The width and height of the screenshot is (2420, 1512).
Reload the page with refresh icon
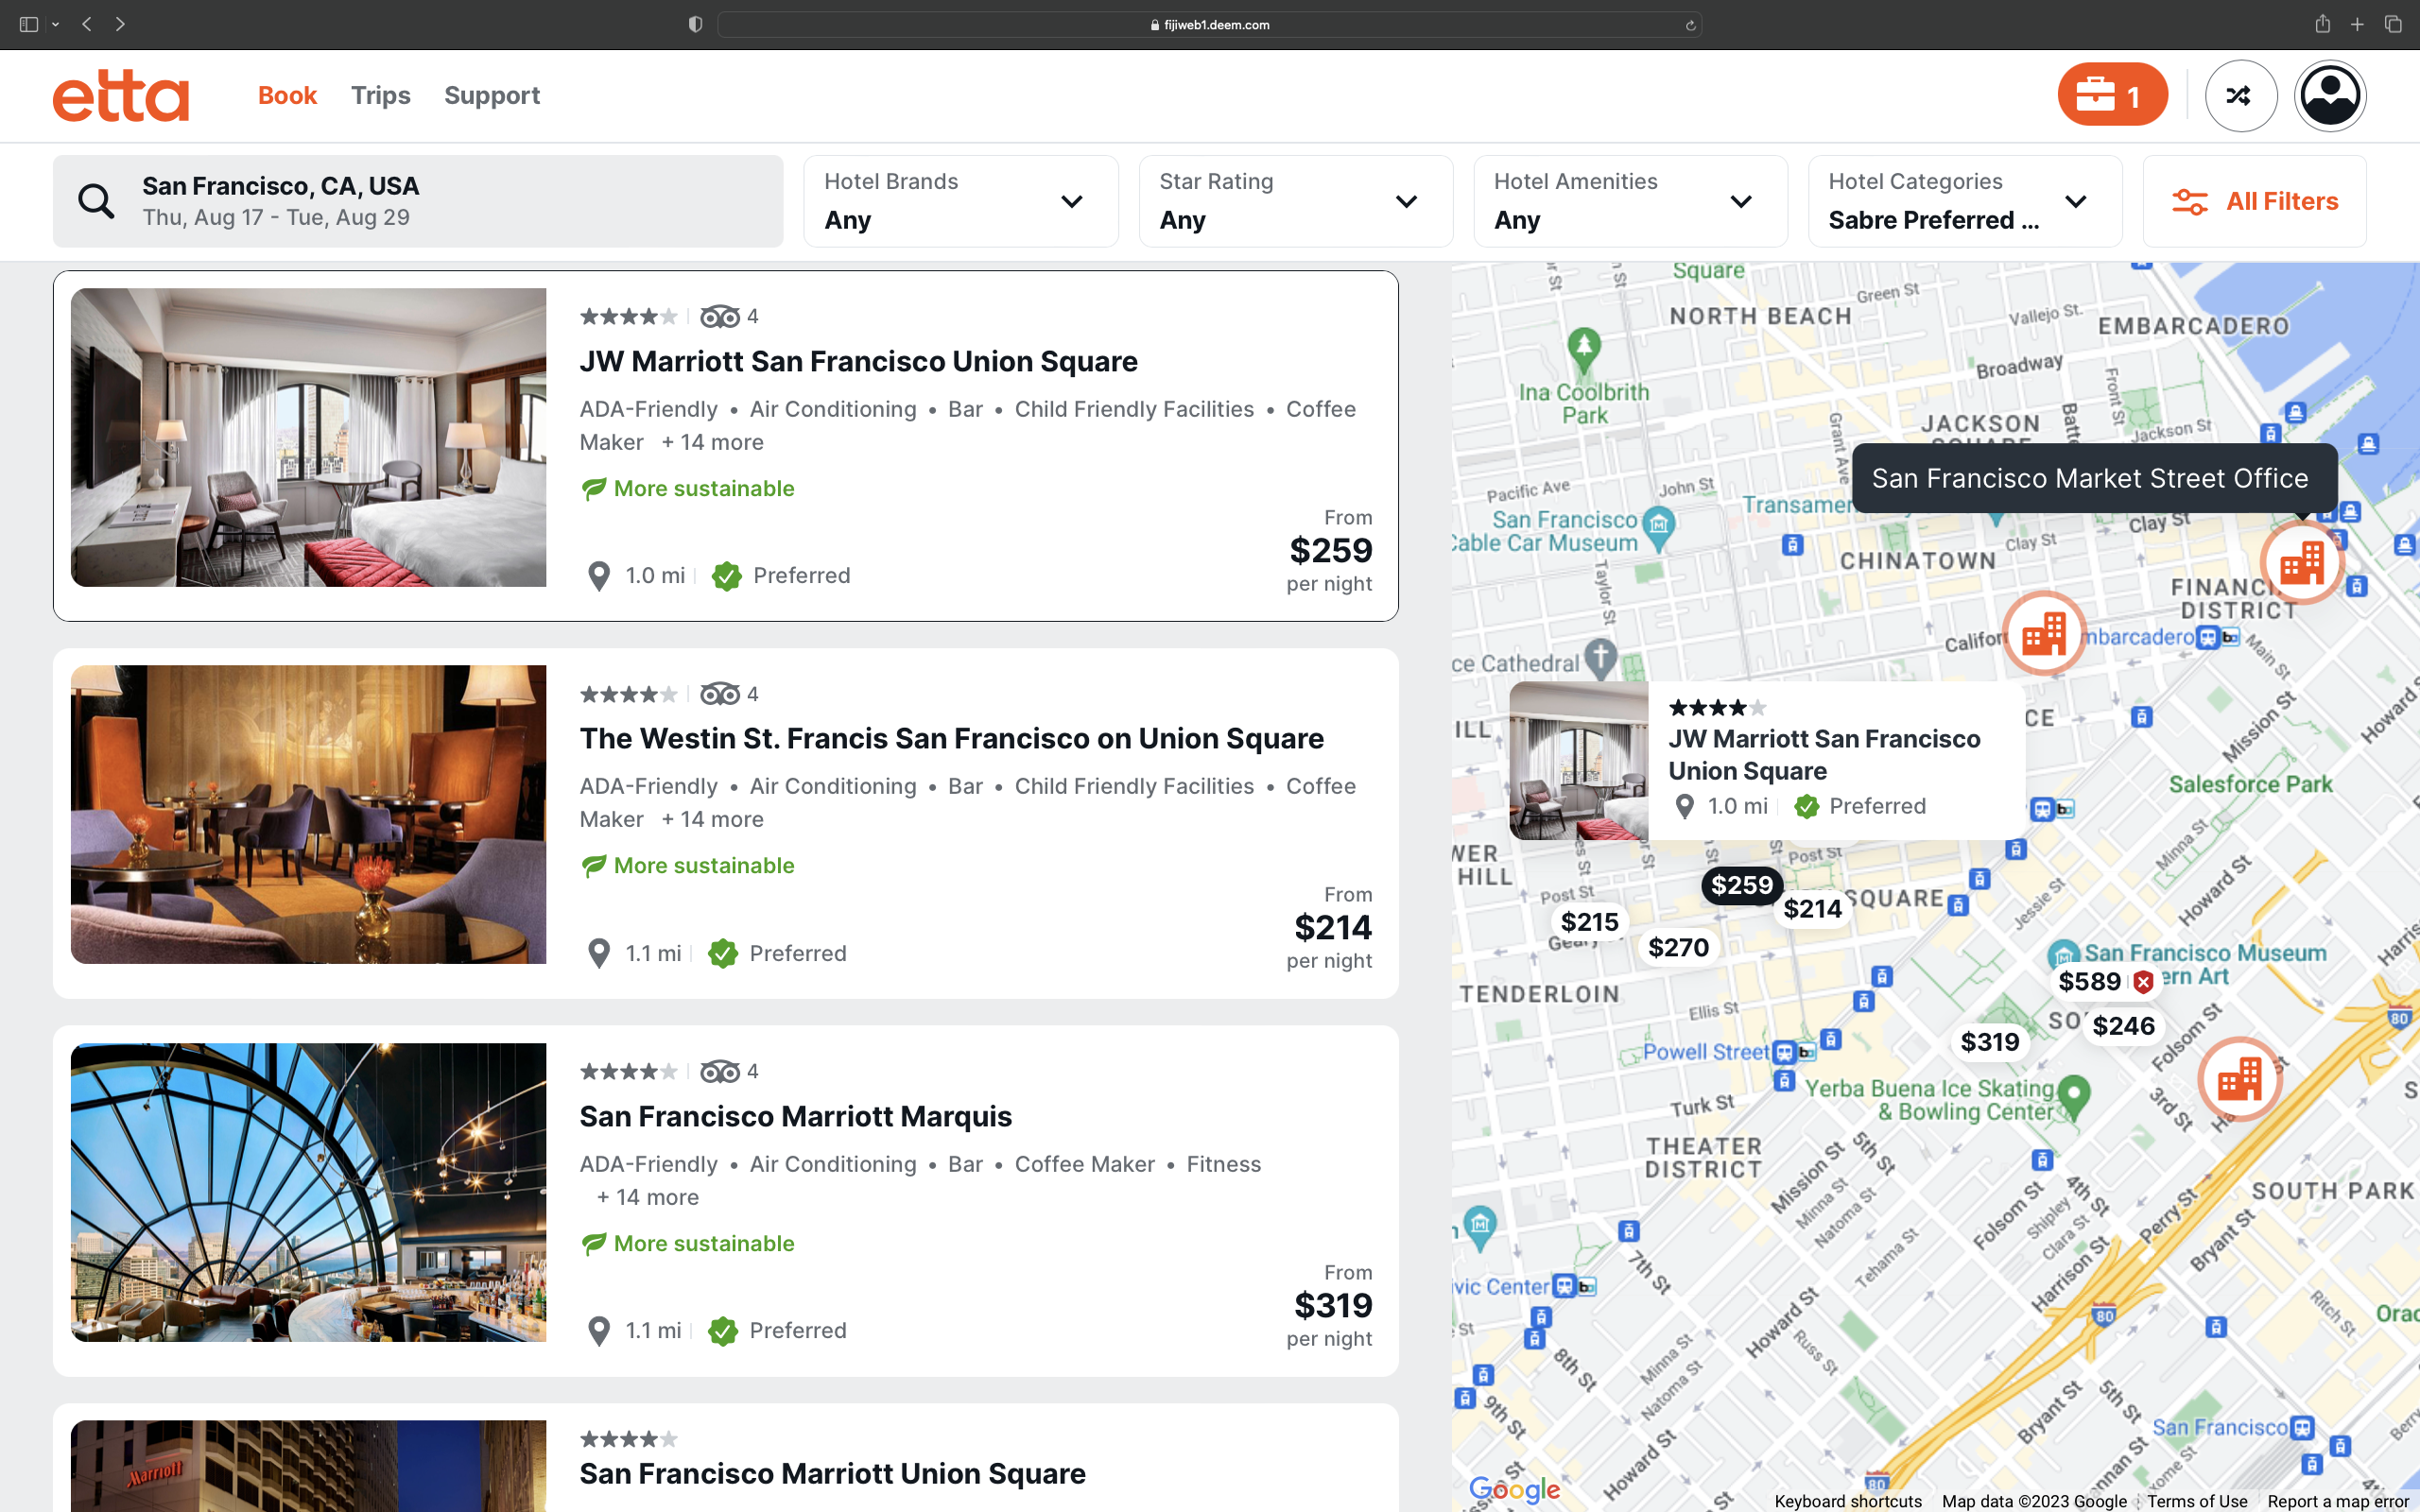pyautogui.click(x=1690, y=25)
